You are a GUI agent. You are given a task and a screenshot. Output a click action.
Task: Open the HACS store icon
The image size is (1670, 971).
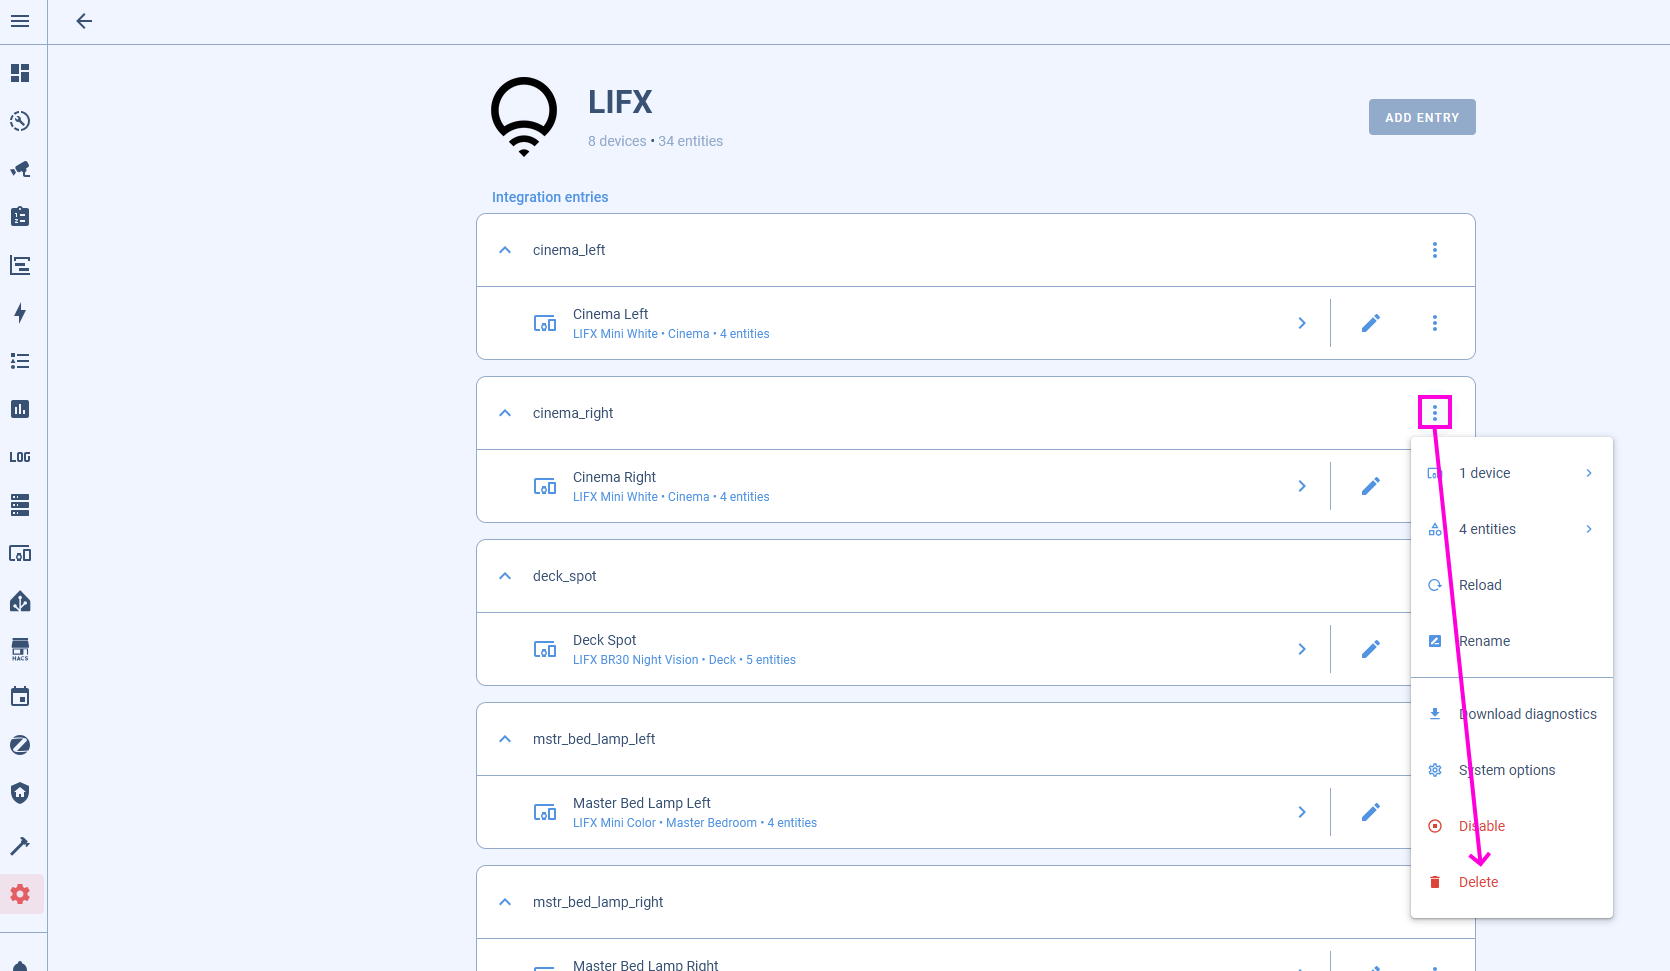[20, 649]
